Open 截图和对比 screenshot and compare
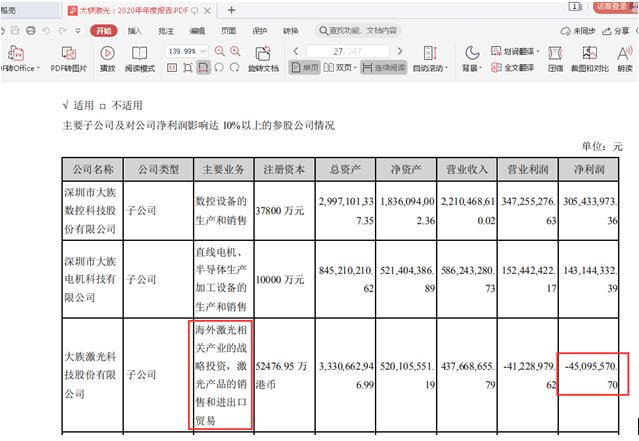The image size is (639, 441). pyautogui.click(x=590, y=59)
